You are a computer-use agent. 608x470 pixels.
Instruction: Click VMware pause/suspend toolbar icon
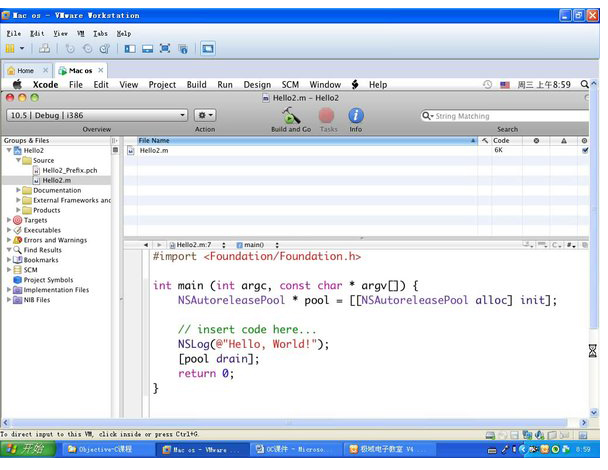point(10,48)
